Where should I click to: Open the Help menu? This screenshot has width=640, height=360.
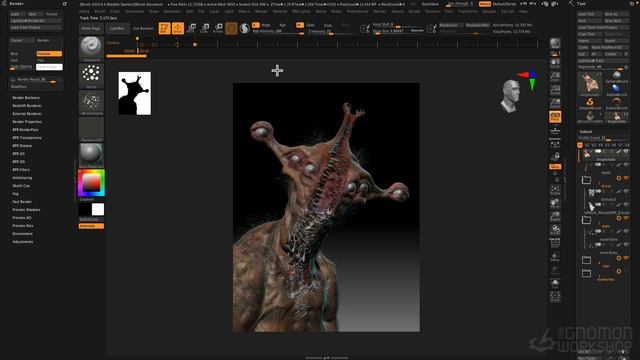tap(523, 11)
